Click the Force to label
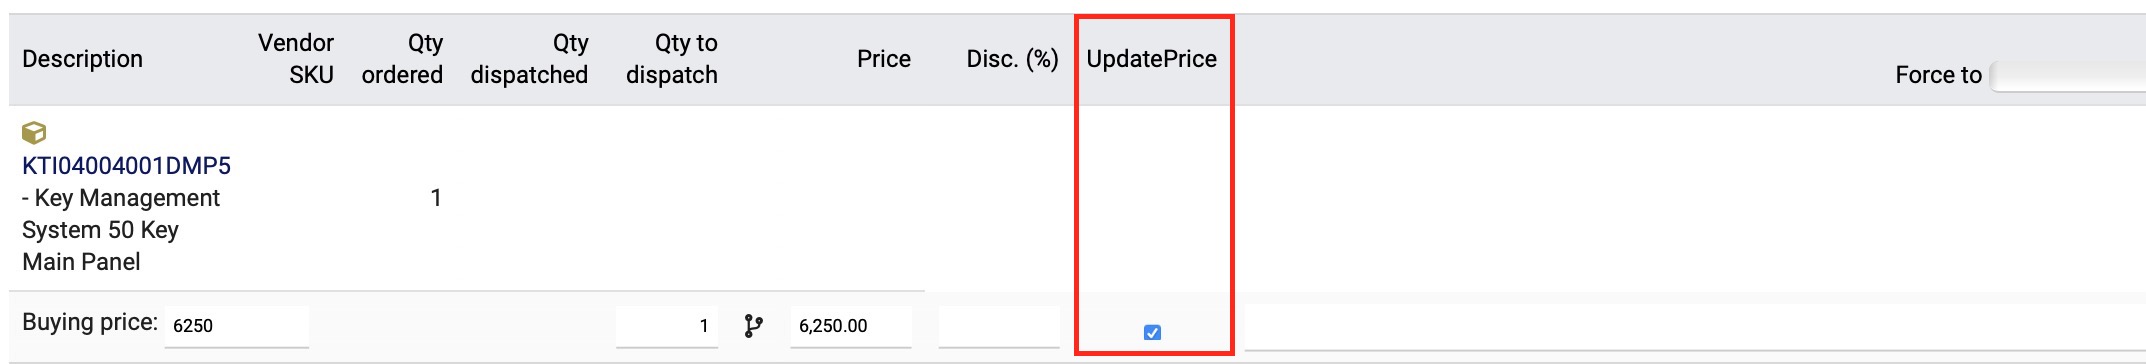Viewport: 2146px width, 364px height. pos(1938,75)
